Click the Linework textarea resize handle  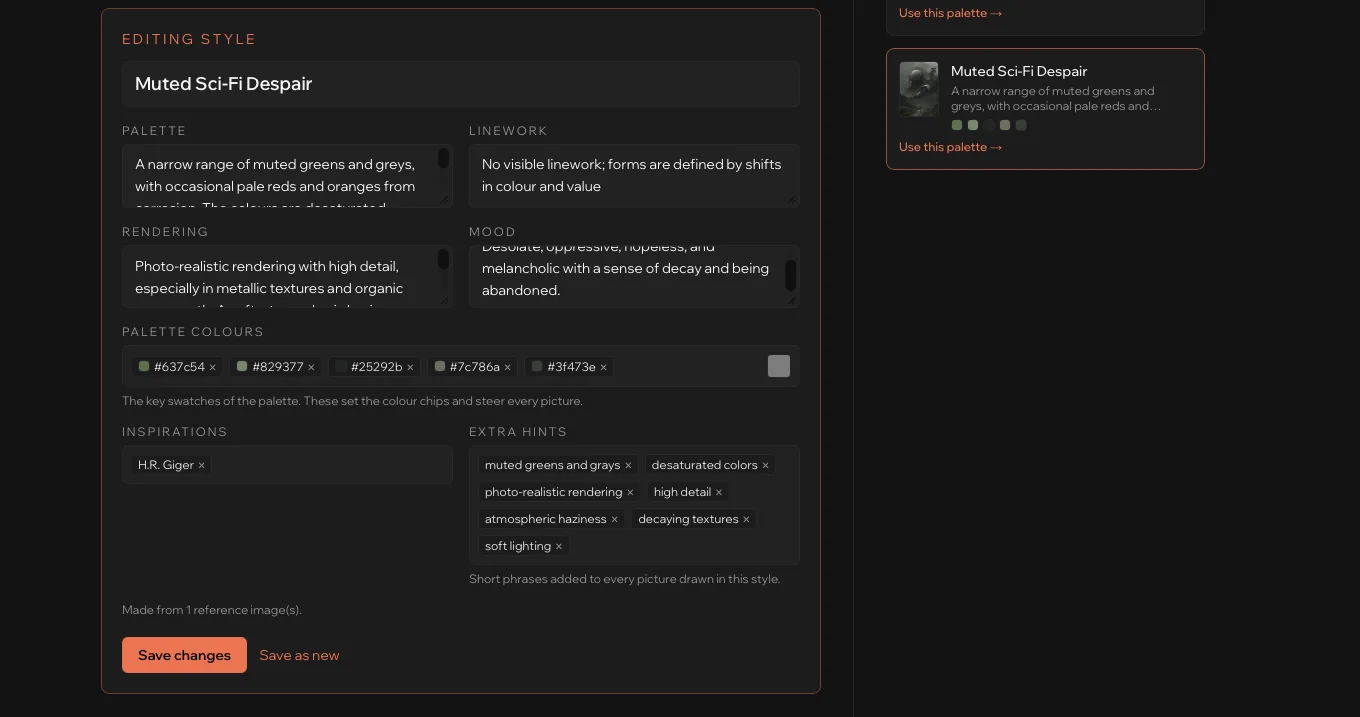792,200
